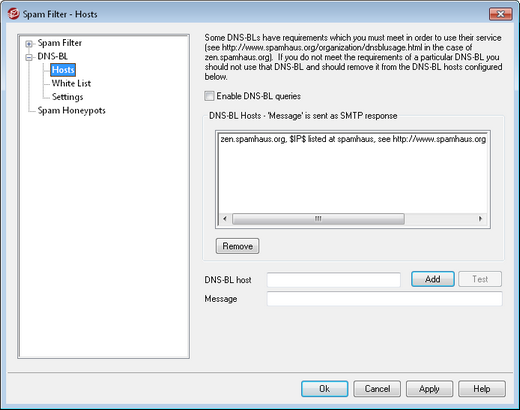Focus the DNS-BL host input field
Screen dimensions: 520x410
pyautogui.click(x=334, y=280)
